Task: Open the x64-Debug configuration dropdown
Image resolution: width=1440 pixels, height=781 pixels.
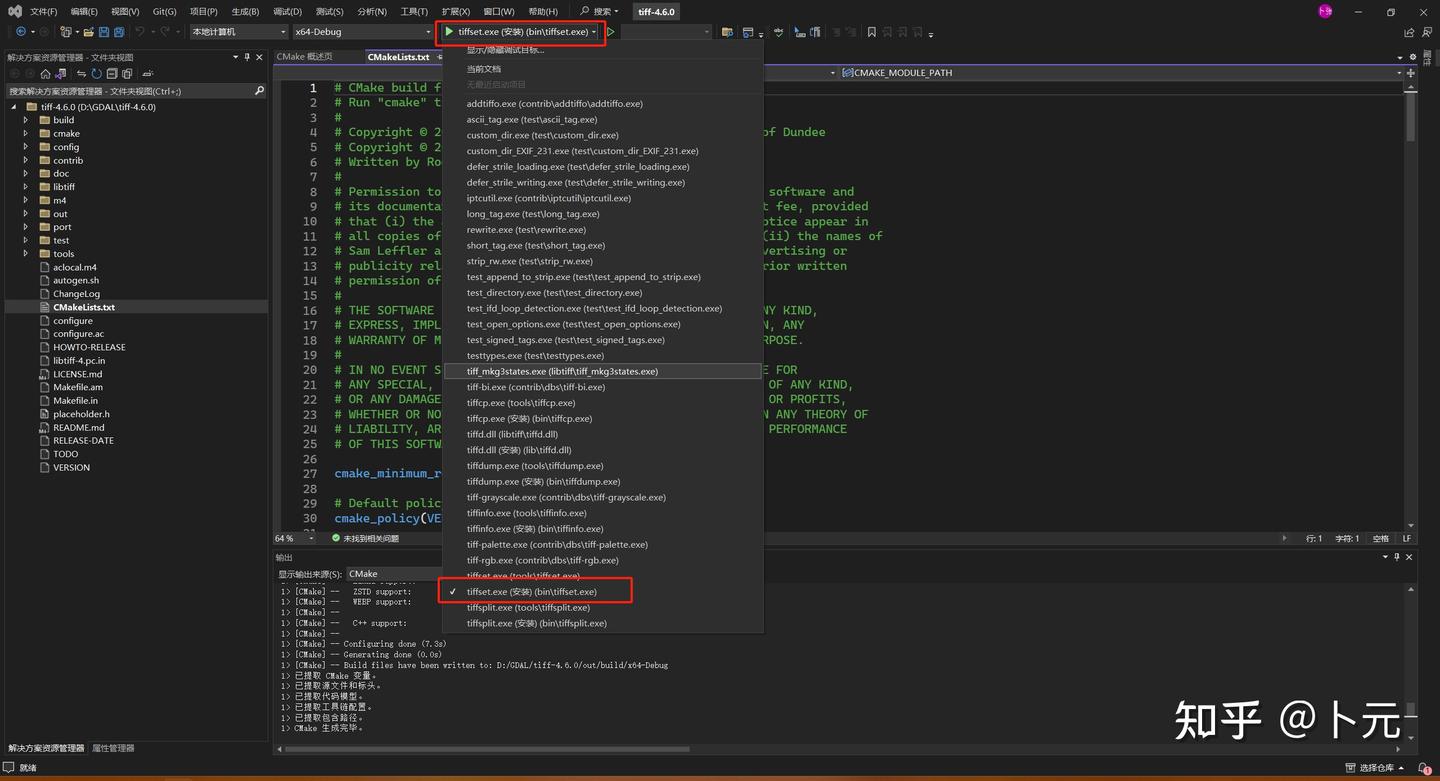Action: [x=362, y=32]
